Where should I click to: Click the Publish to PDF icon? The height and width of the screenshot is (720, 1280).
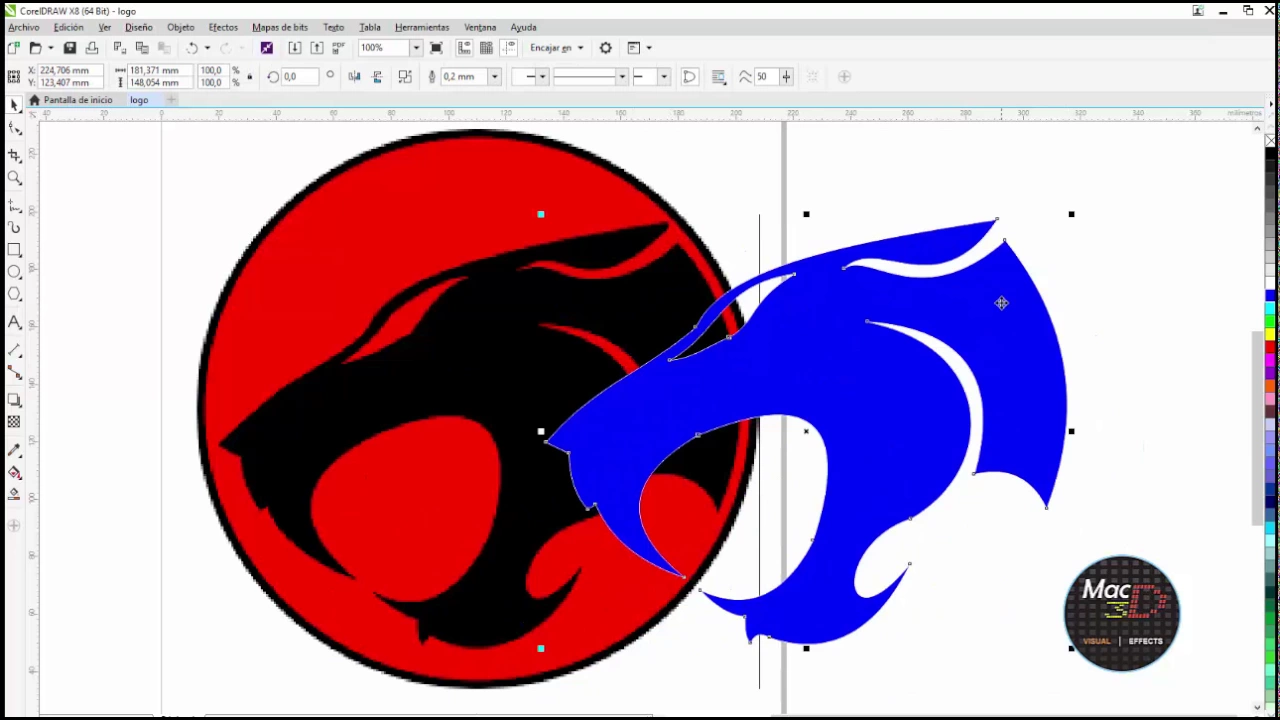pyautogui.click(x=339, y=48)
